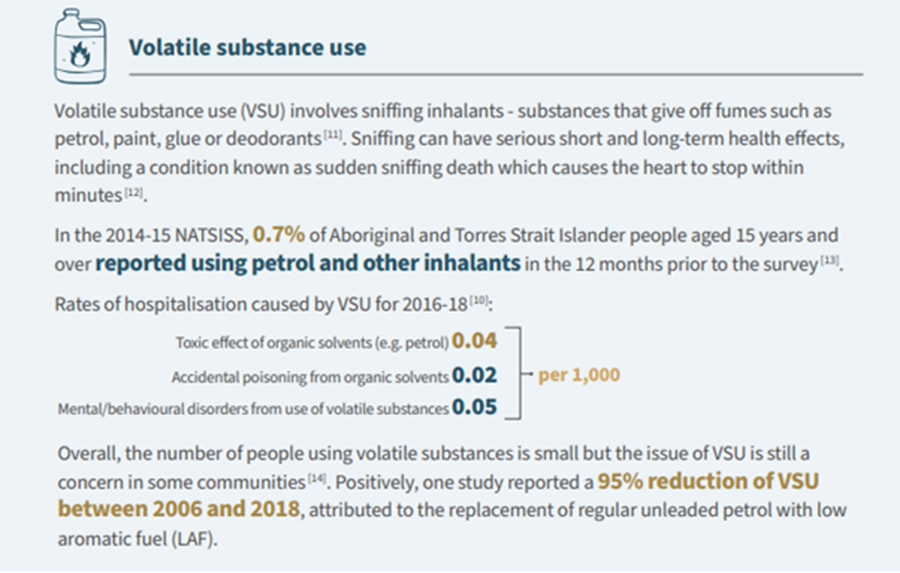
Task: Select the 0.05 mental/behavioural disorders rate
Action: pyautogui.click(x=474, y=407)
